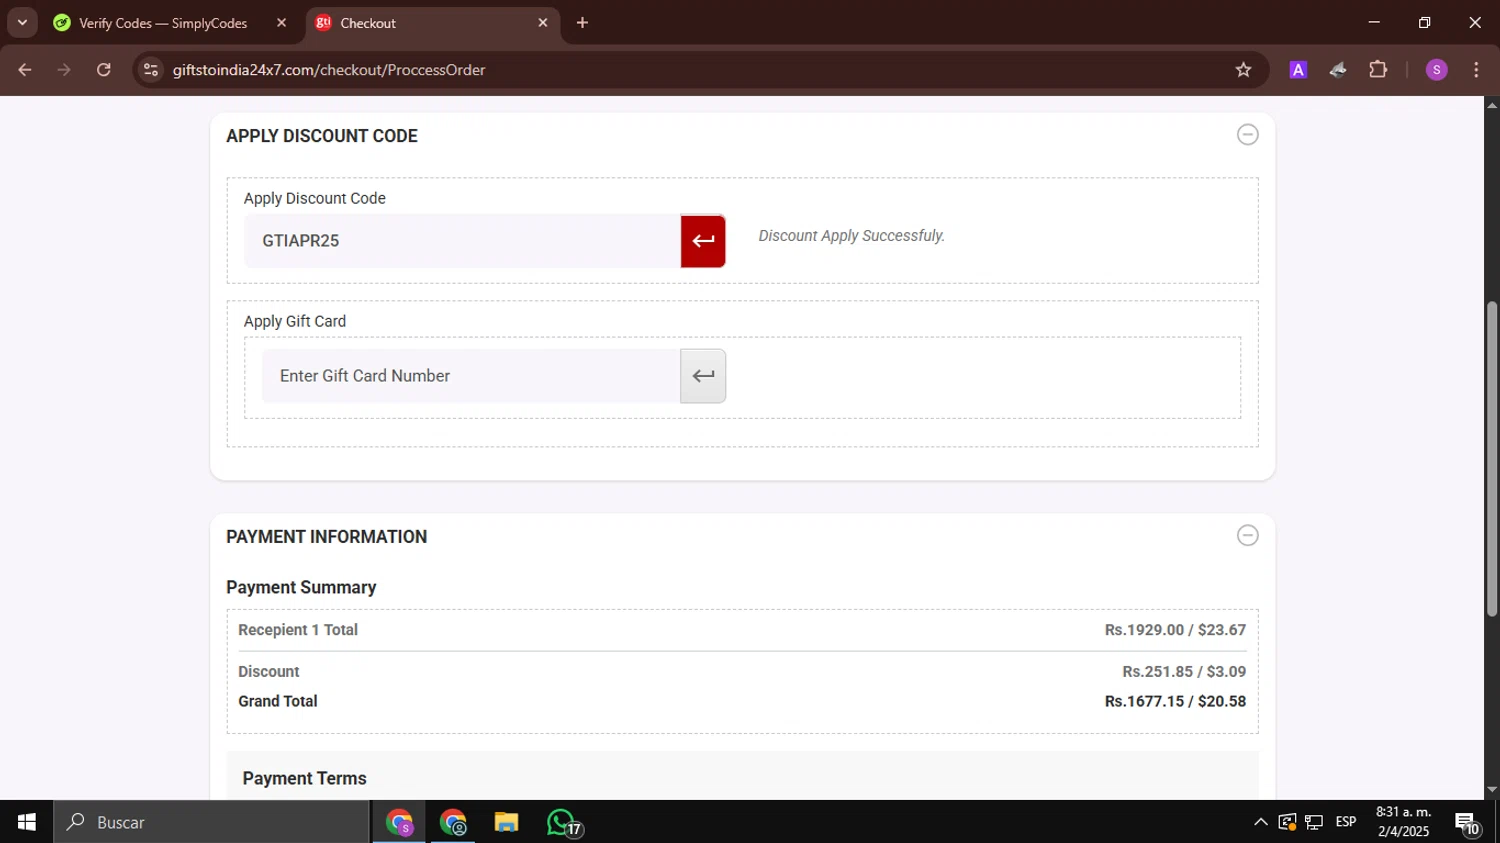Submit discount code with red arrow button

click(703, 241)
